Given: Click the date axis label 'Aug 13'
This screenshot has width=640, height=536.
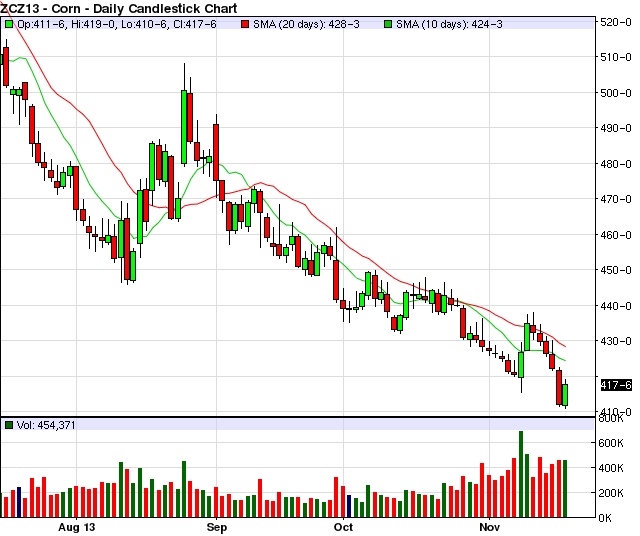Looking at the screenshot, I should click(76, 527).
